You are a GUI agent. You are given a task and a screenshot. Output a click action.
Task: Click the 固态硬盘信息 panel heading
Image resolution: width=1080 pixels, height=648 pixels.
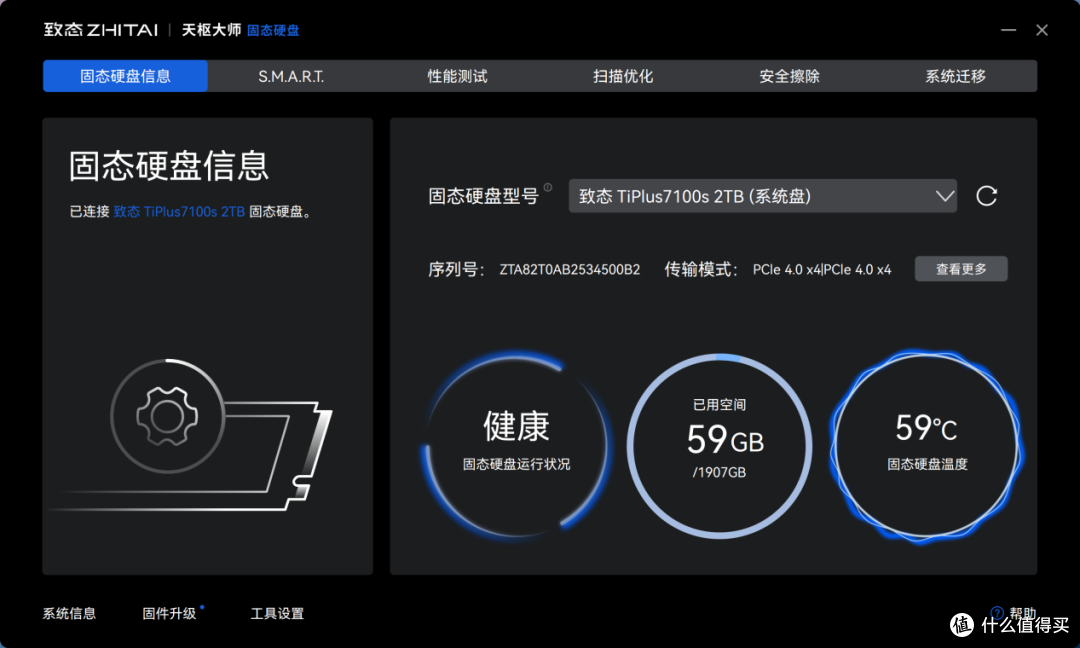coord(169,166)
